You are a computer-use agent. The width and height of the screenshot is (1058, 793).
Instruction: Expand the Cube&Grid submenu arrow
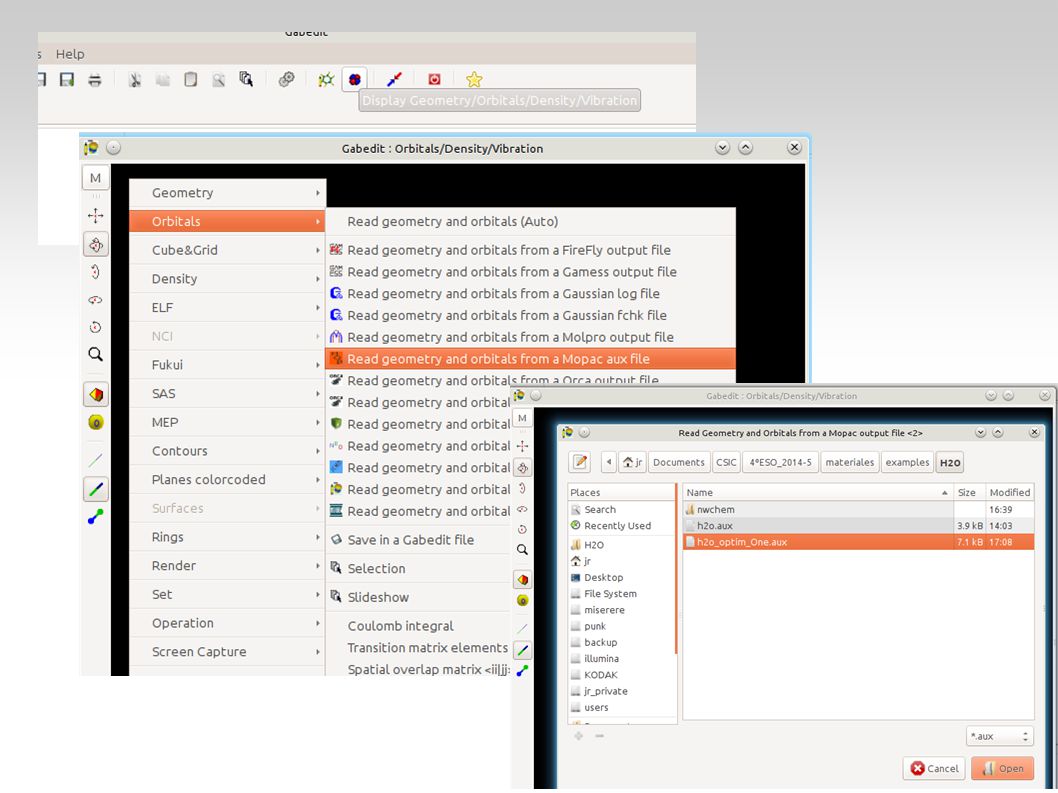click(317, 250)
